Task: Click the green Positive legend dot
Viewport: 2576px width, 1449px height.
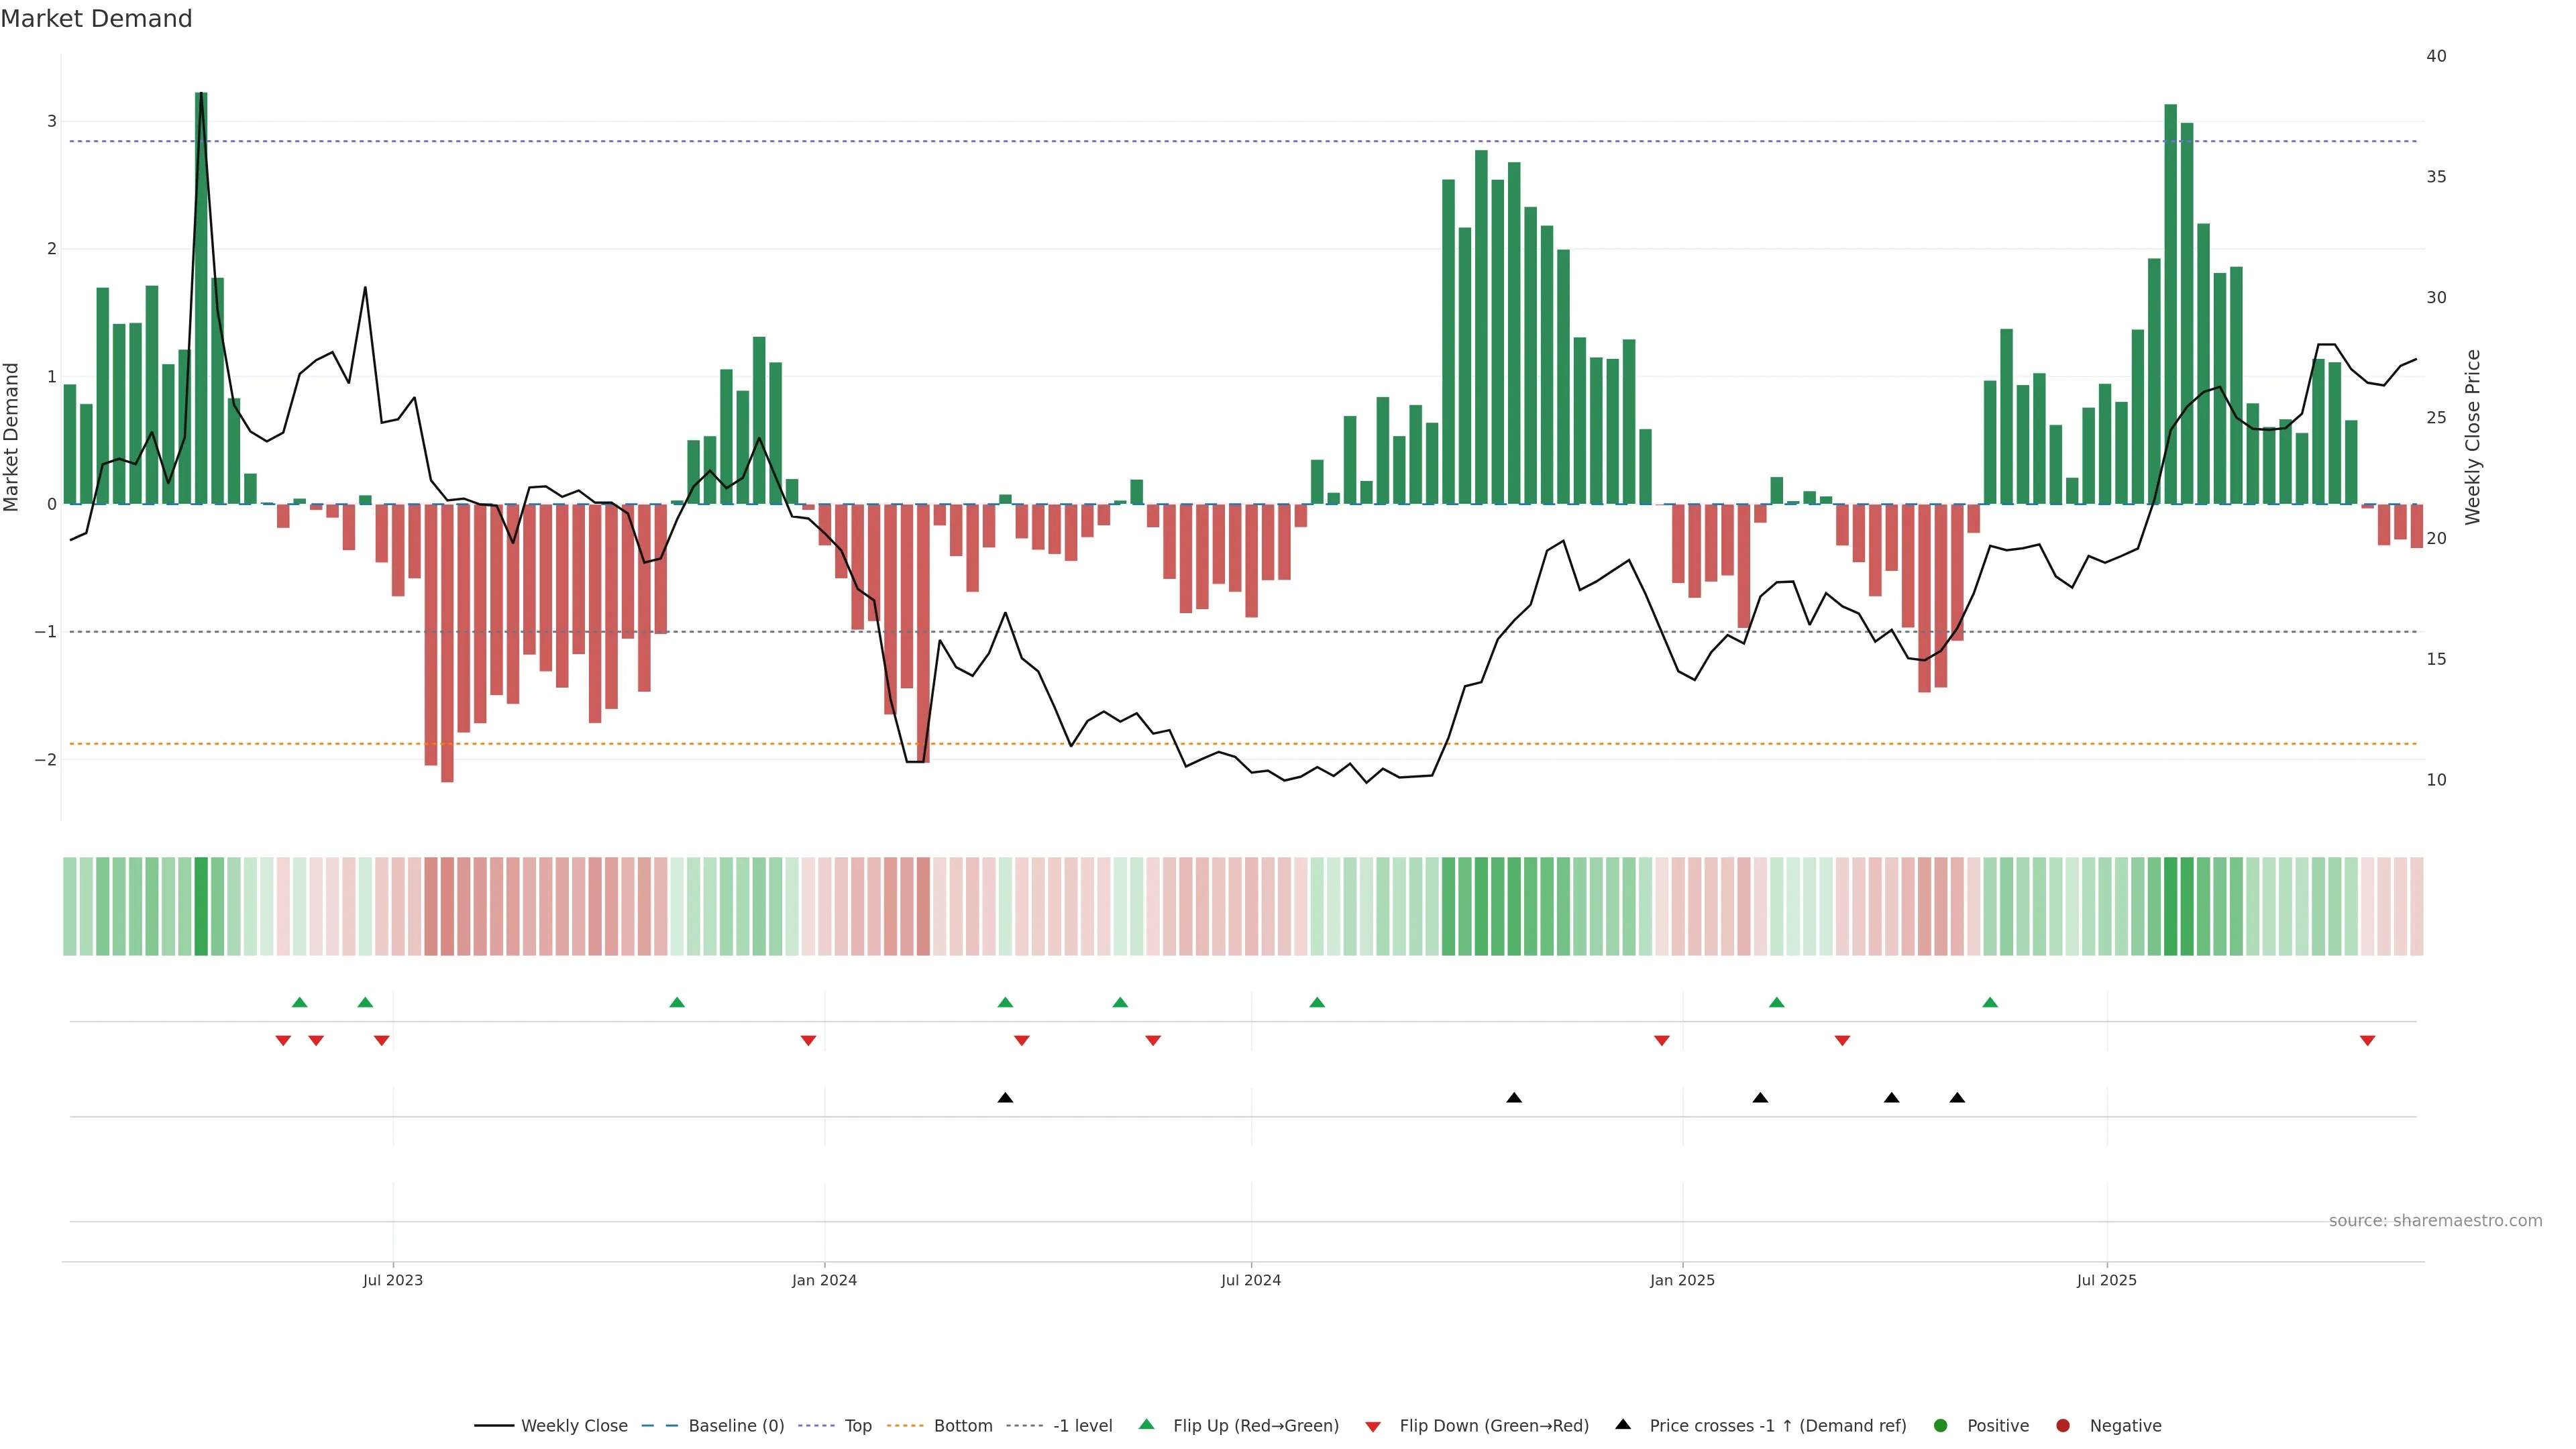Action: 1941,1425
